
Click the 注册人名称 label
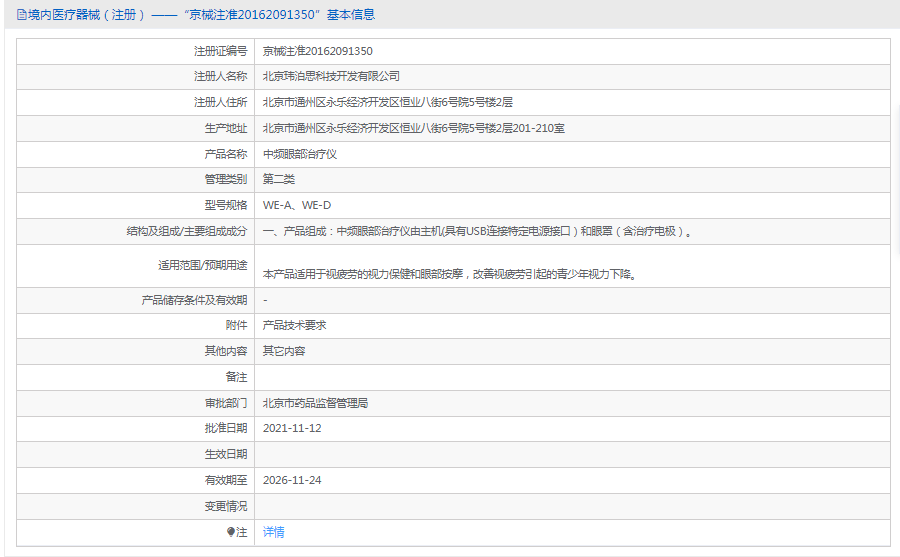(220, 76)
